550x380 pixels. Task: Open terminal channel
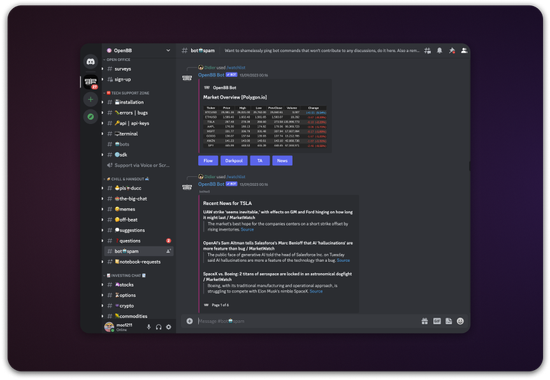139,134
